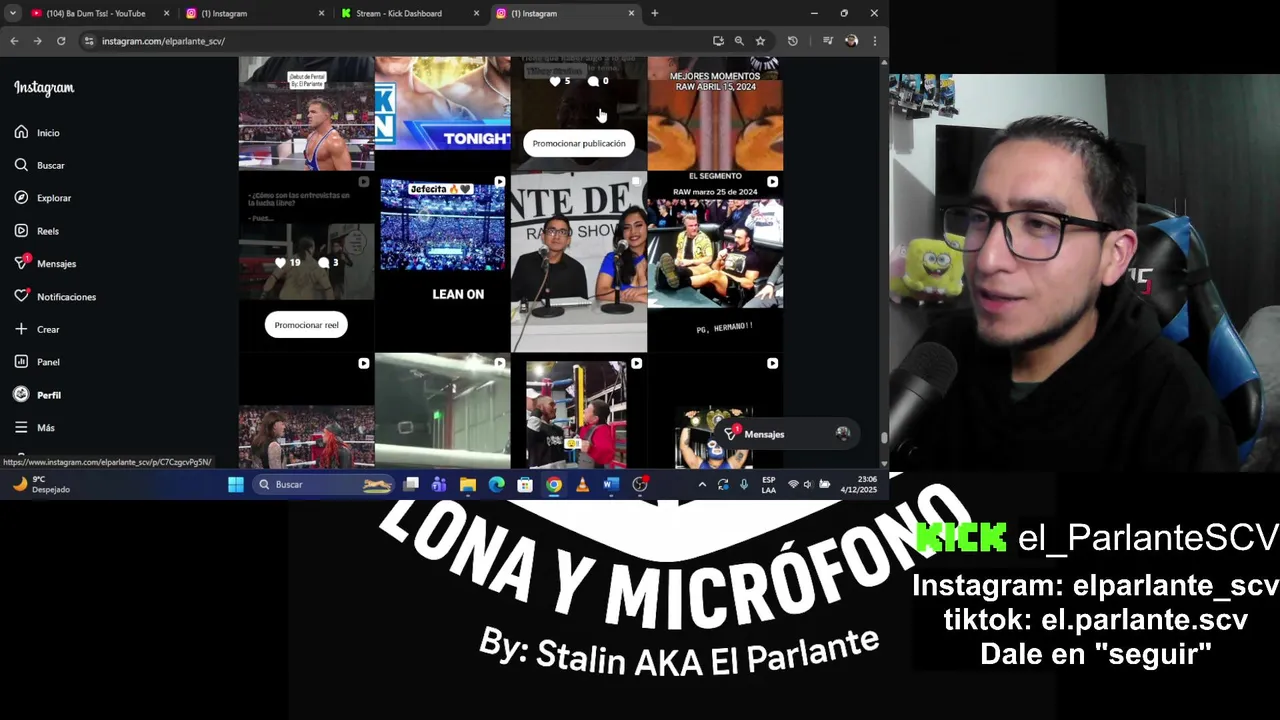Bookmark this page with star icon
This screenshot has width=1280, height=720.
coord(760,41)
